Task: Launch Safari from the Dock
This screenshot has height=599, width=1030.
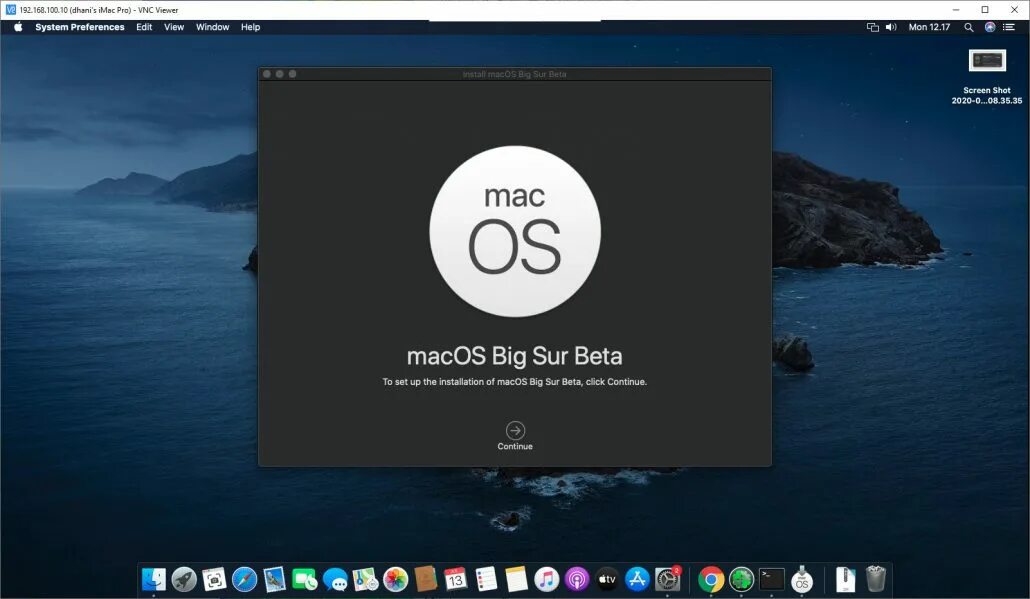Action: (x=244, y=579)
